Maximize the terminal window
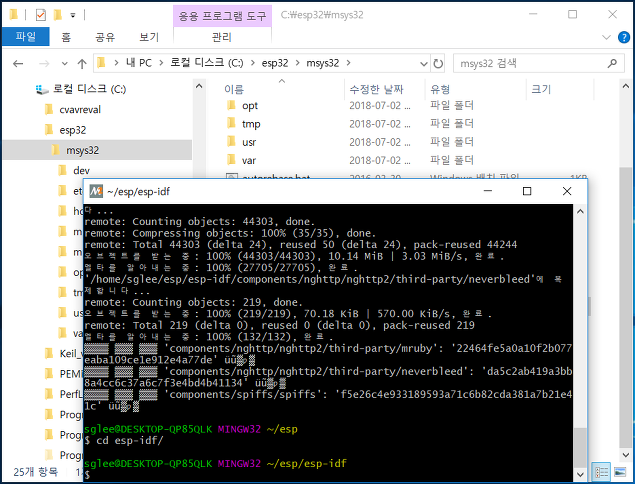Screen dimensions: 635x484 pyautogui.click(x=527, y=191)
